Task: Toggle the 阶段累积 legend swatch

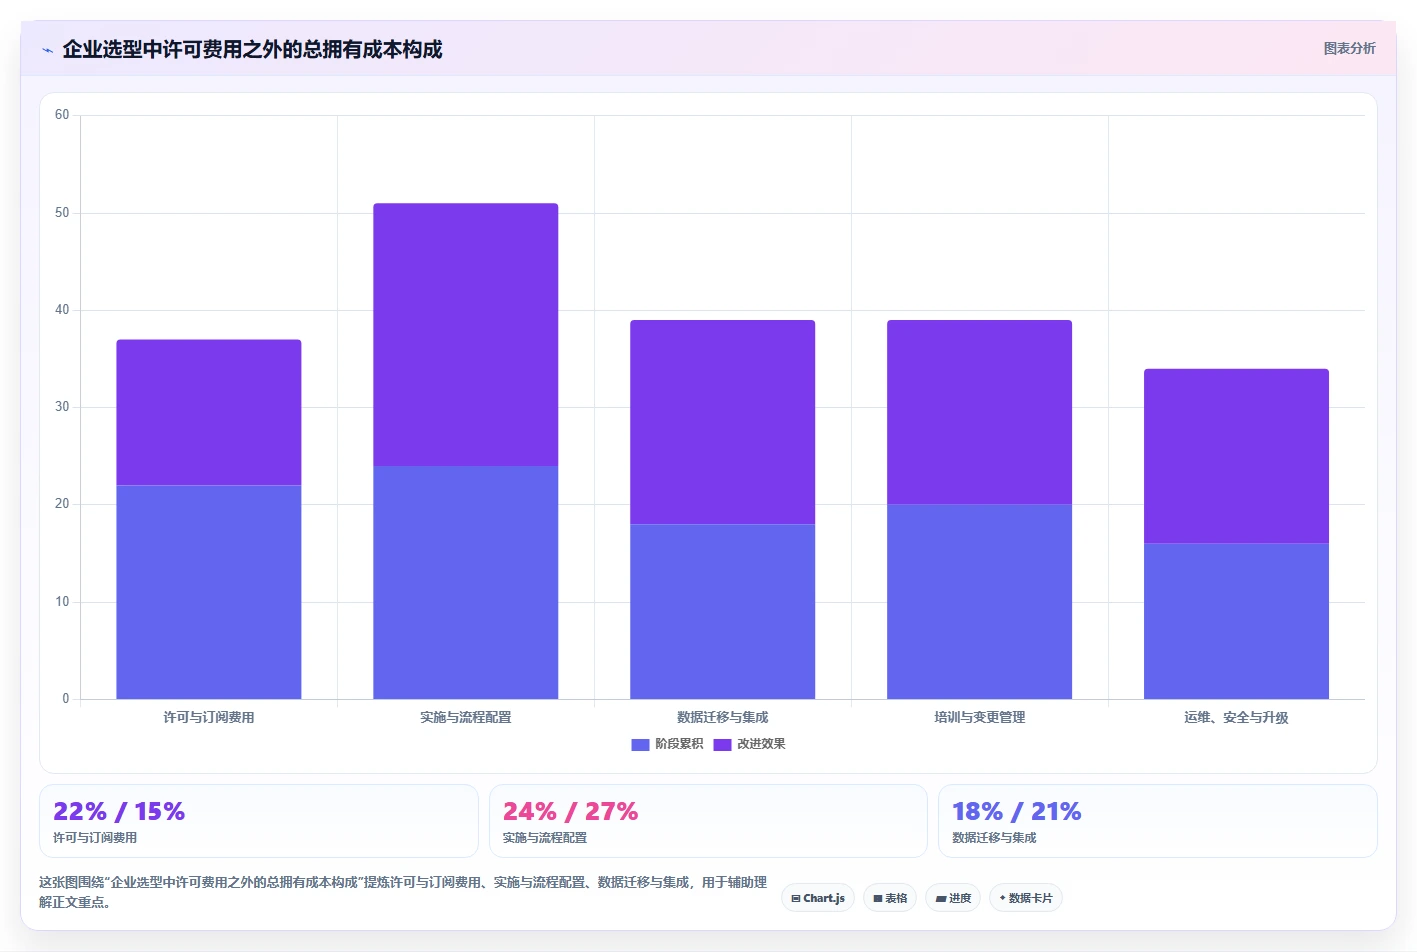Action: (640, 744)
